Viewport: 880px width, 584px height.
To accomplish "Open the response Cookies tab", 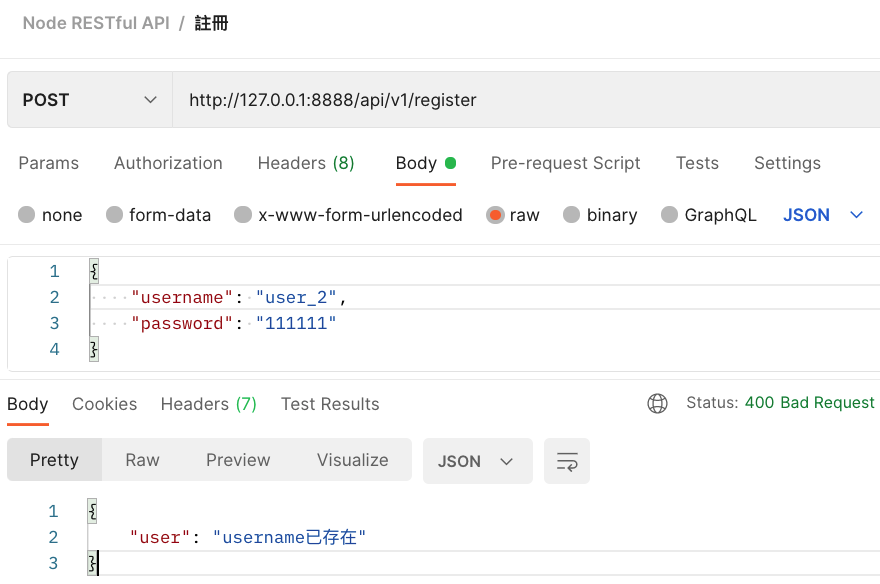I will [104, 404].
